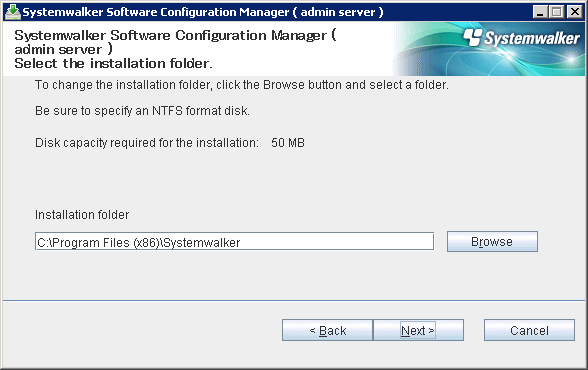Cancel the installation wizard
The image size is (588, 370).
pos(529,330)
